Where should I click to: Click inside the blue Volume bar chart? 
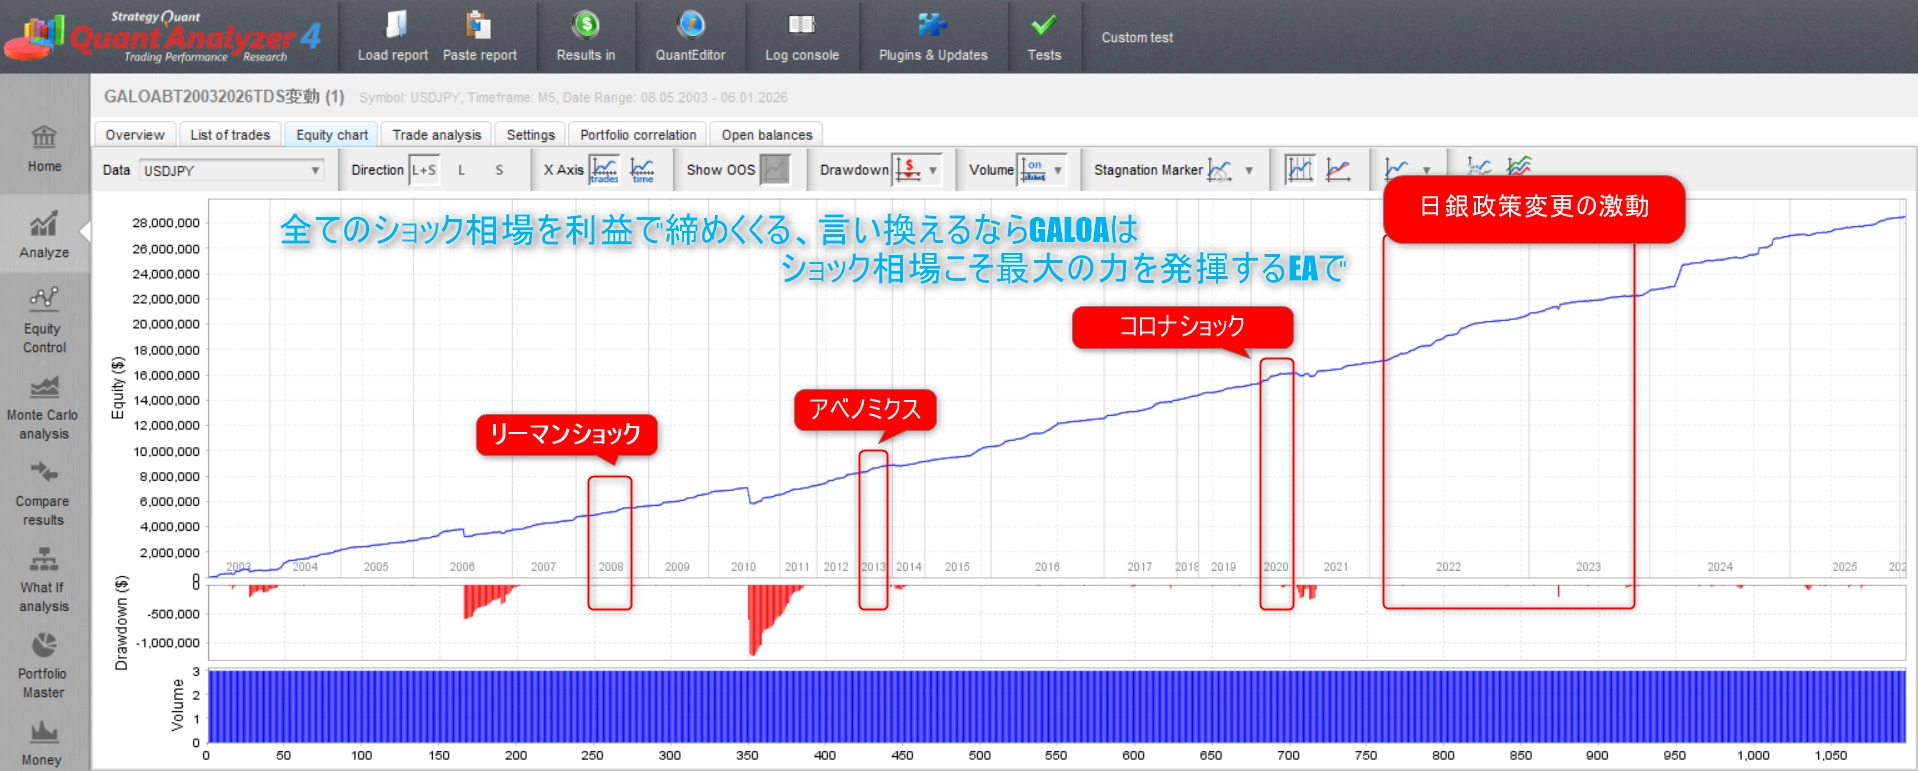pos(1056,706)
